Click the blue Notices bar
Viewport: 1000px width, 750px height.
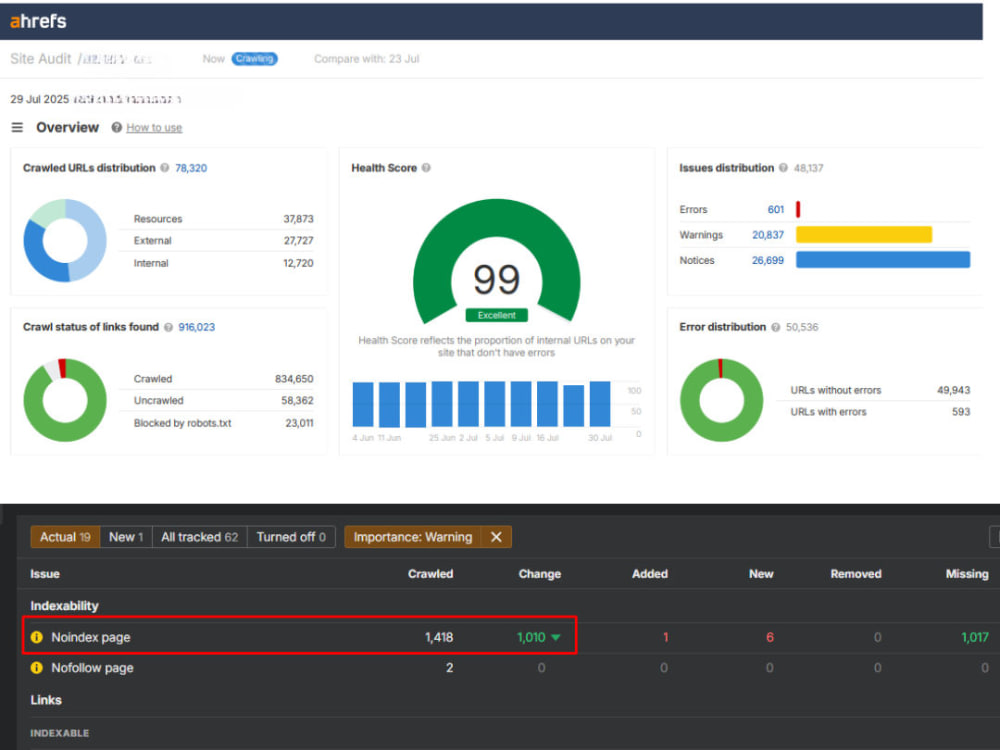pos(883,260)
